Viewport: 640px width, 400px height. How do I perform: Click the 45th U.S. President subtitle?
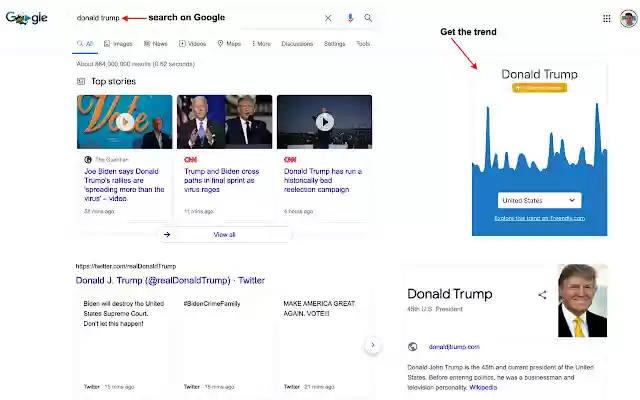pyautogui.click(x=435, y=309)
